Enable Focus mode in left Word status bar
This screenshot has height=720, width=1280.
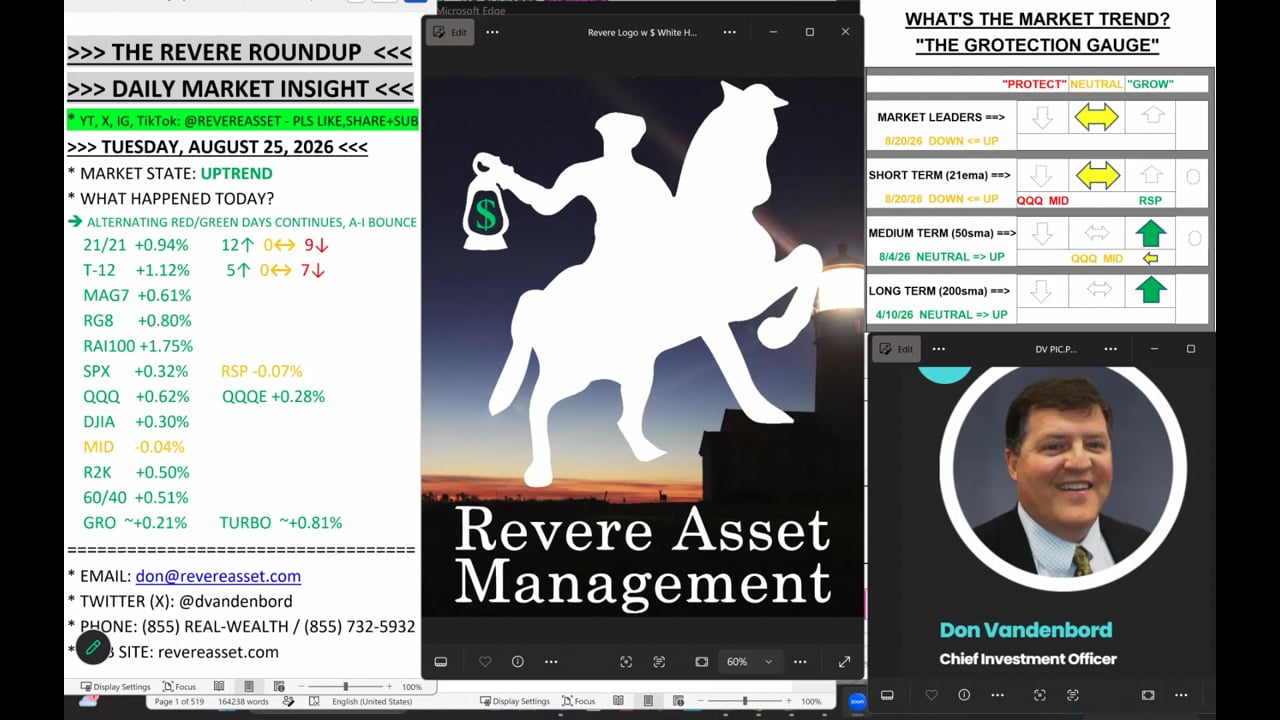click(179, 687)
